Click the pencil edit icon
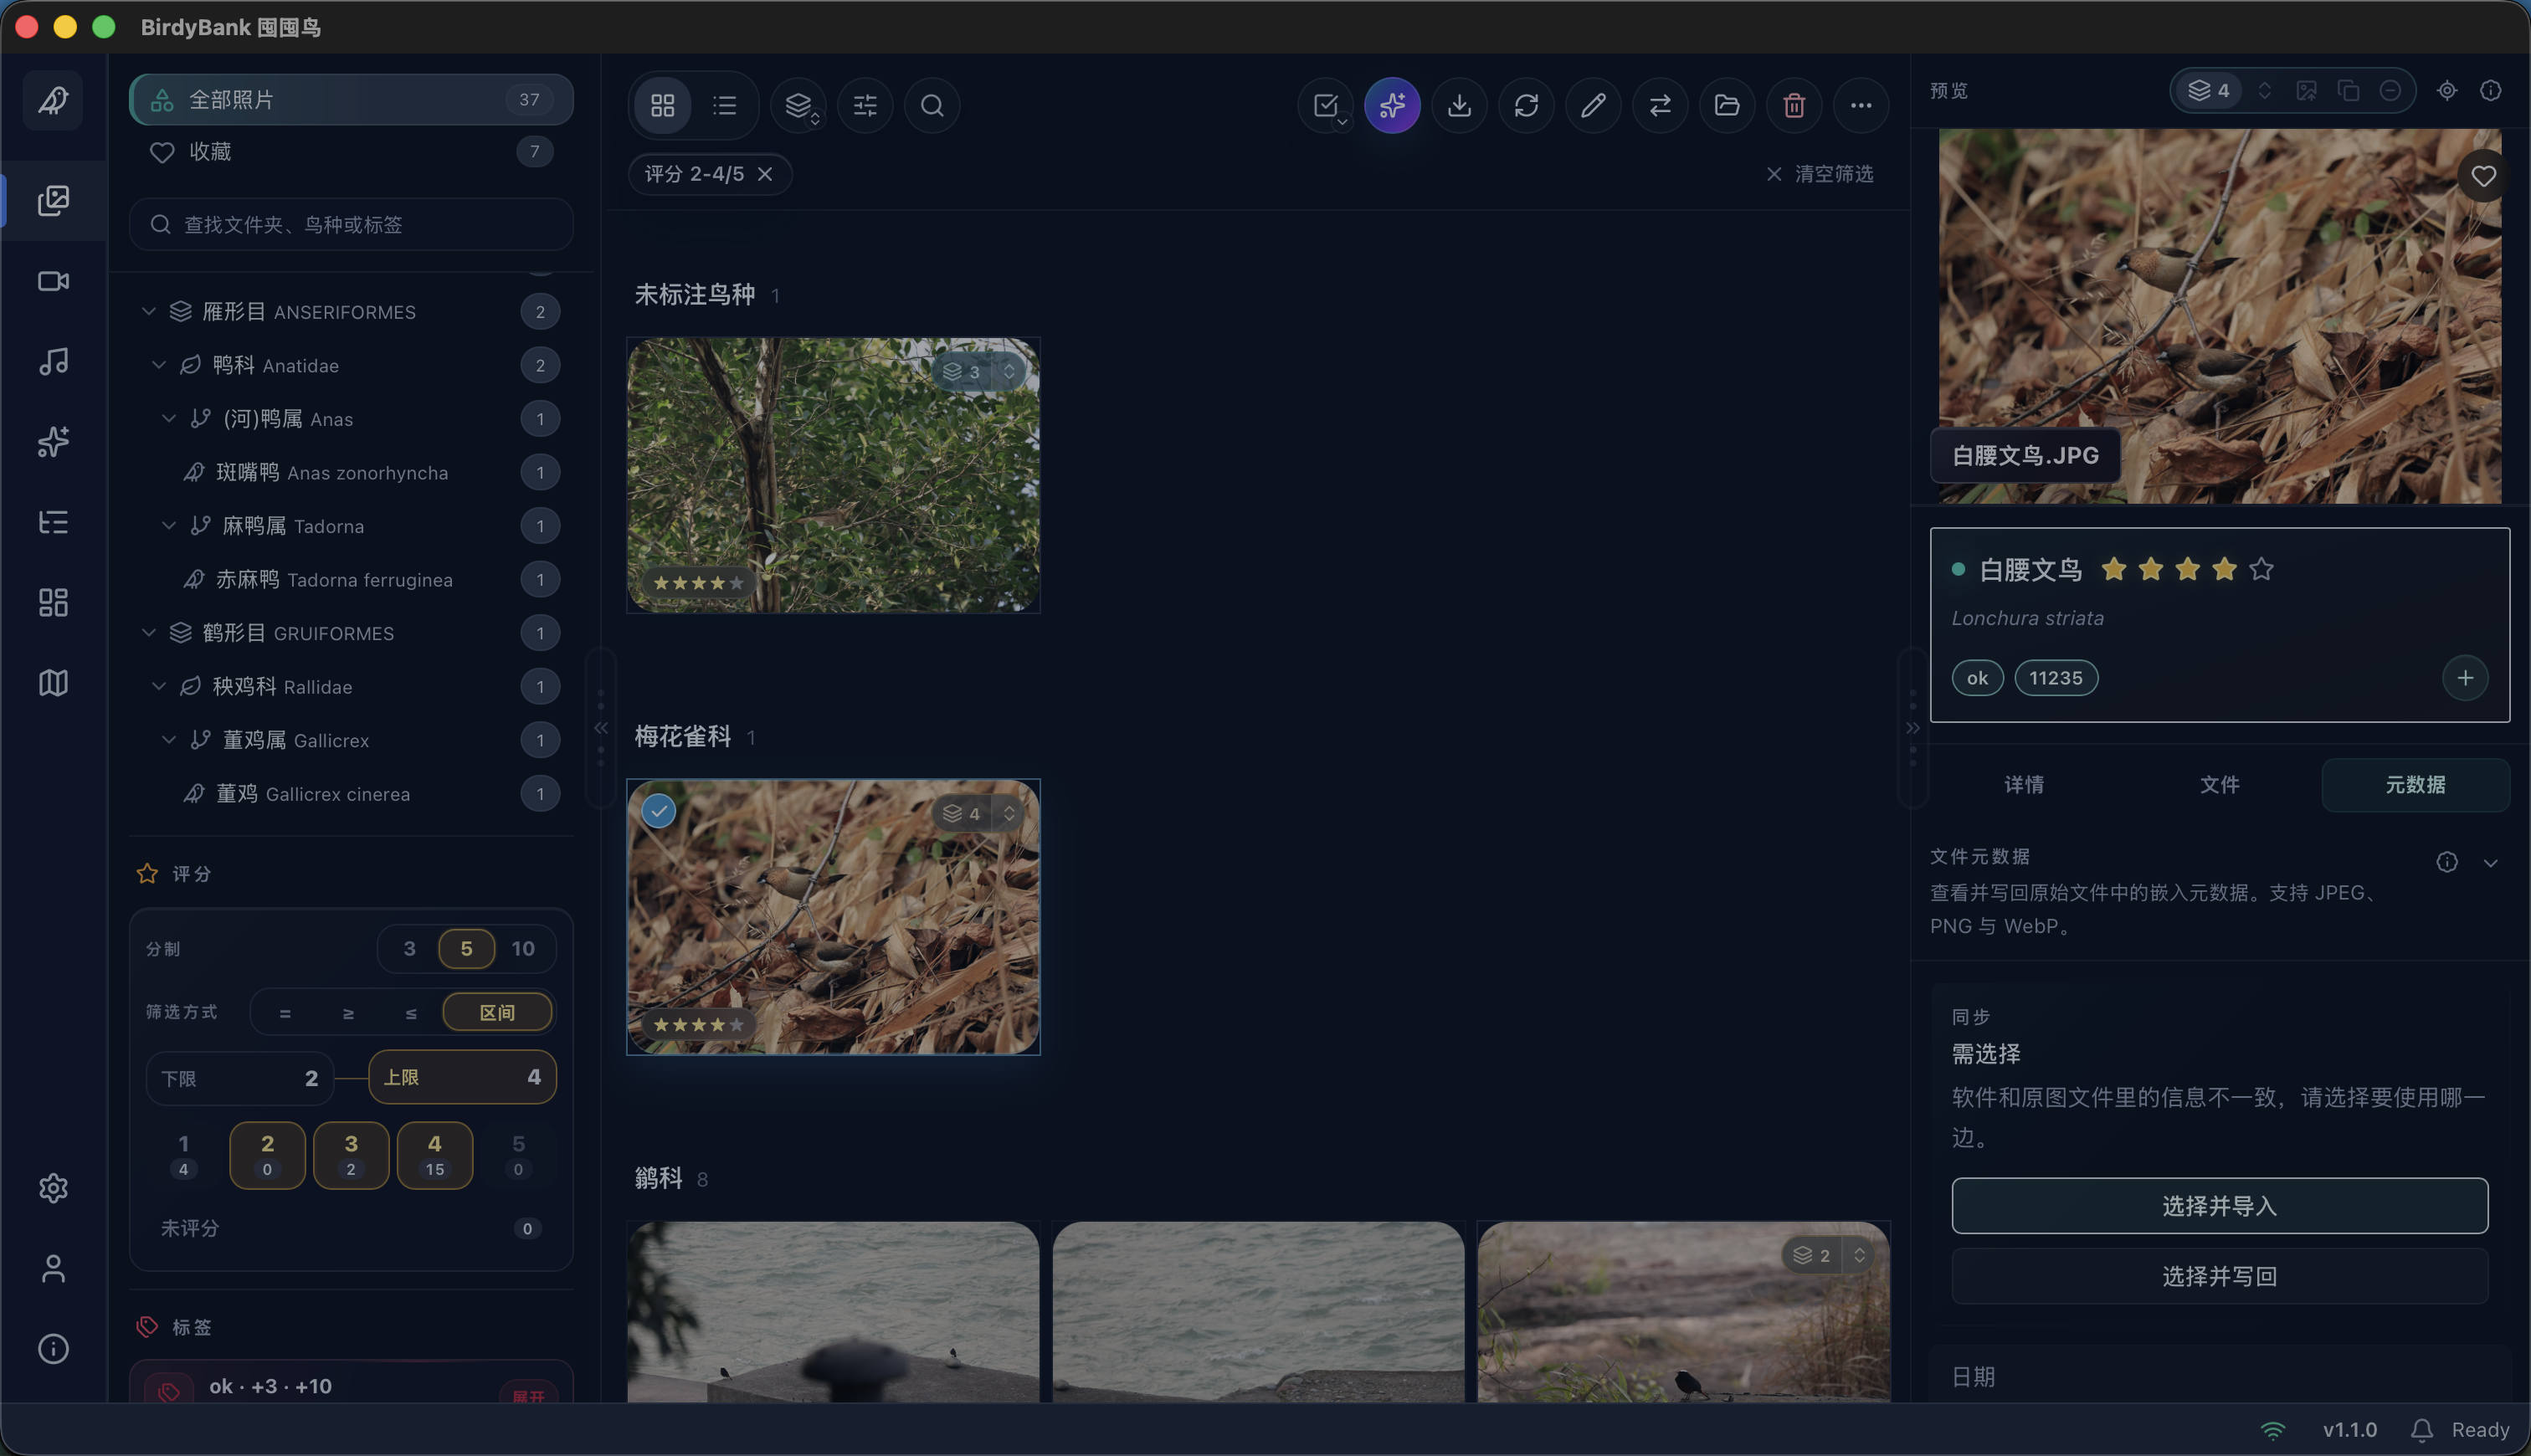Screen dimensions: 2531x1456 1593,105
